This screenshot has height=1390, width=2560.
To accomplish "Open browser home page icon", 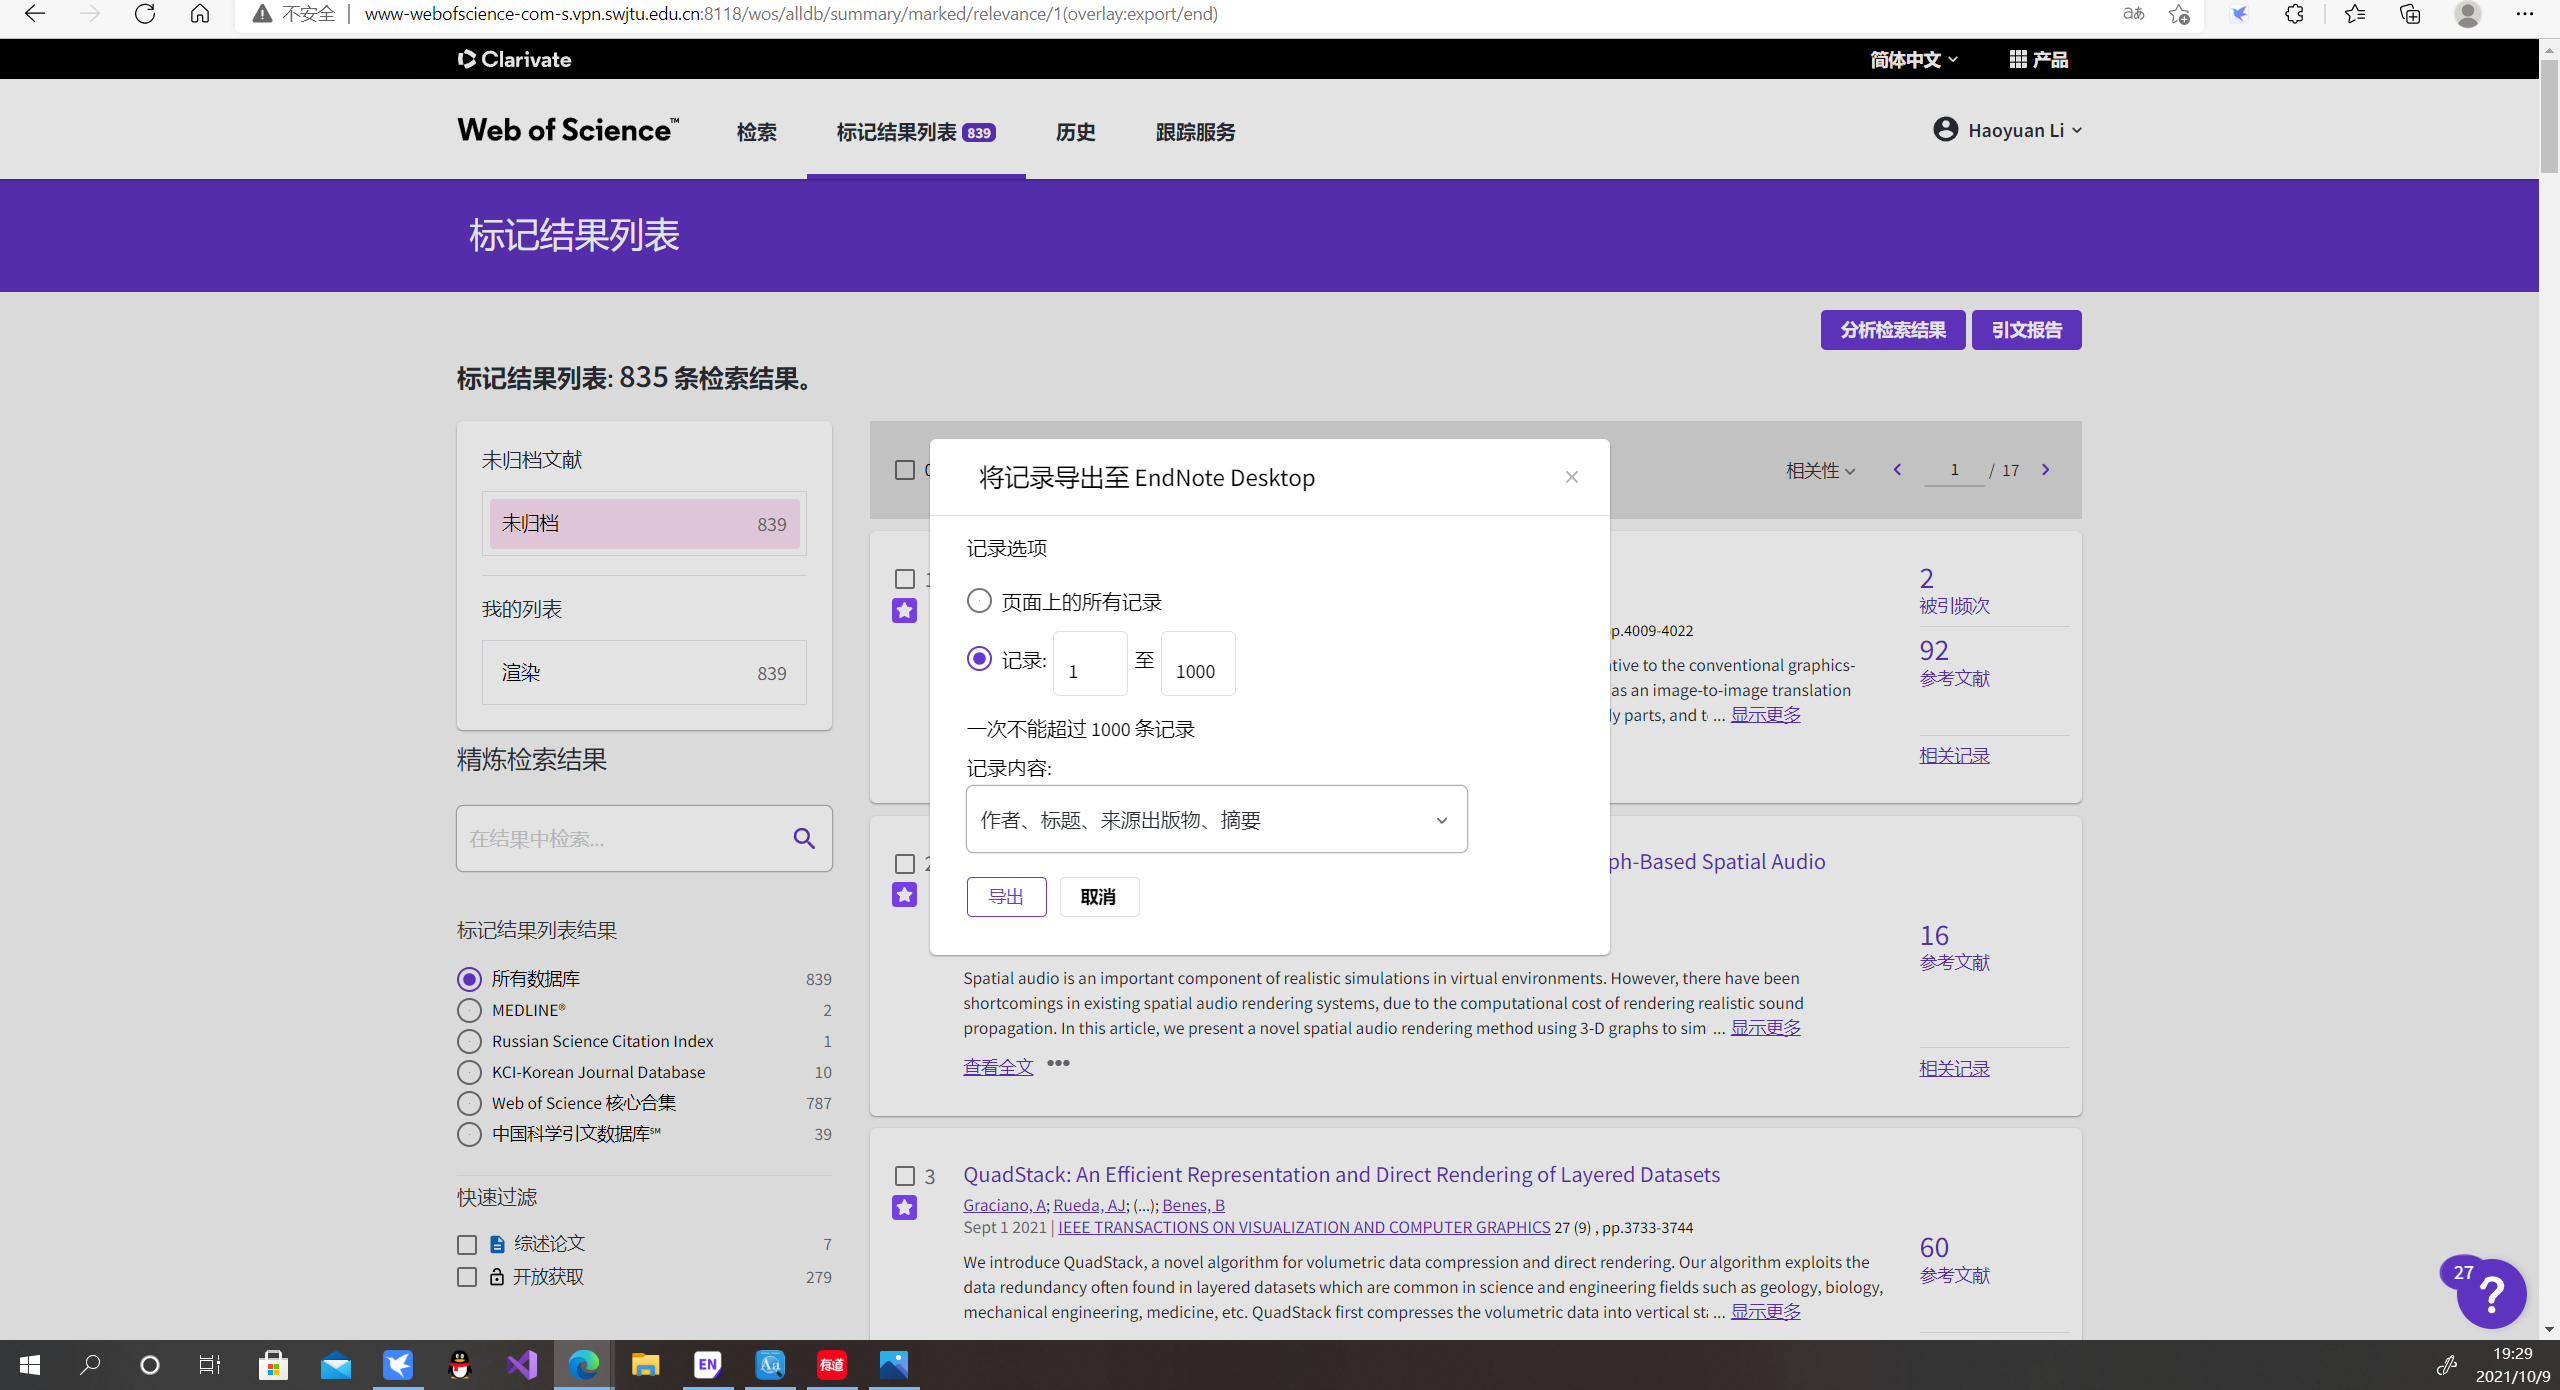I will click(x=200, y=14).
